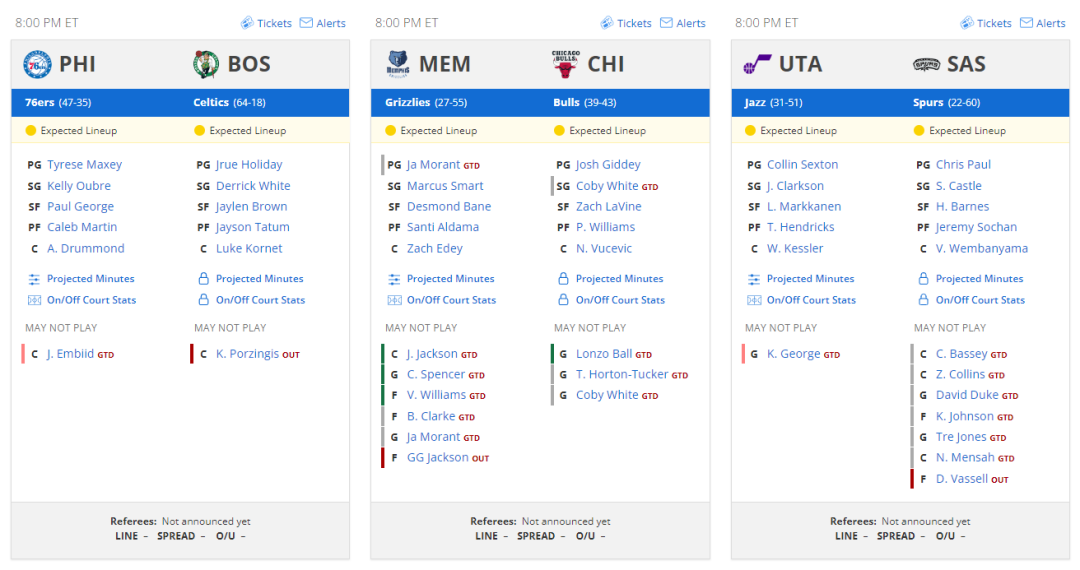The width and height of the screenshot is (1080, 570).
Task: Click the San Antonio Spurs logo
Action: [926, 64]
